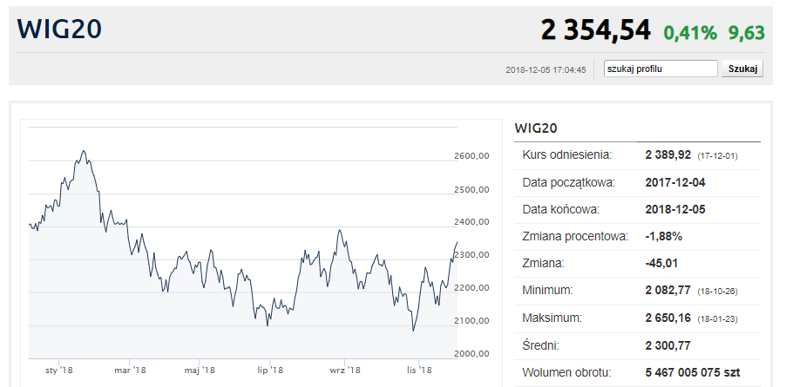Click the Wolumen obrotu value
Viewport: 786px width, 387px height.
(x=693, y=372)
